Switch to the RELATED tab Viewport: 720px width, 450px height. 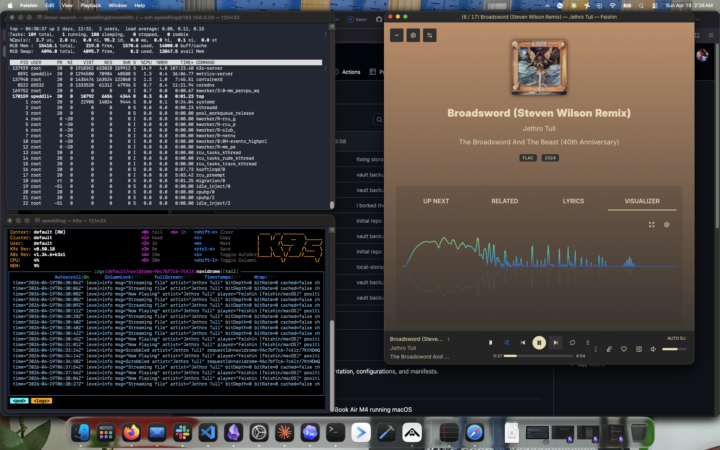tap(505, 201)
